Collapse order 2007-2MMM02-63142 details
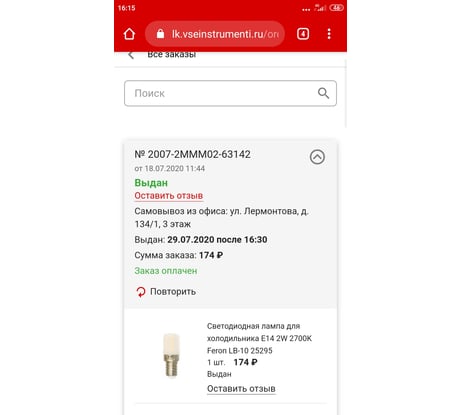The width and height of the screenshot is (461, 415). click(317, 157)
